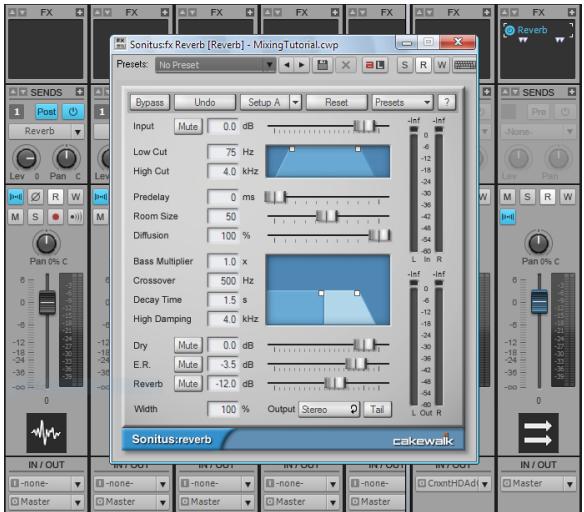Arm record on the first channel strip

tap(55, 216)
